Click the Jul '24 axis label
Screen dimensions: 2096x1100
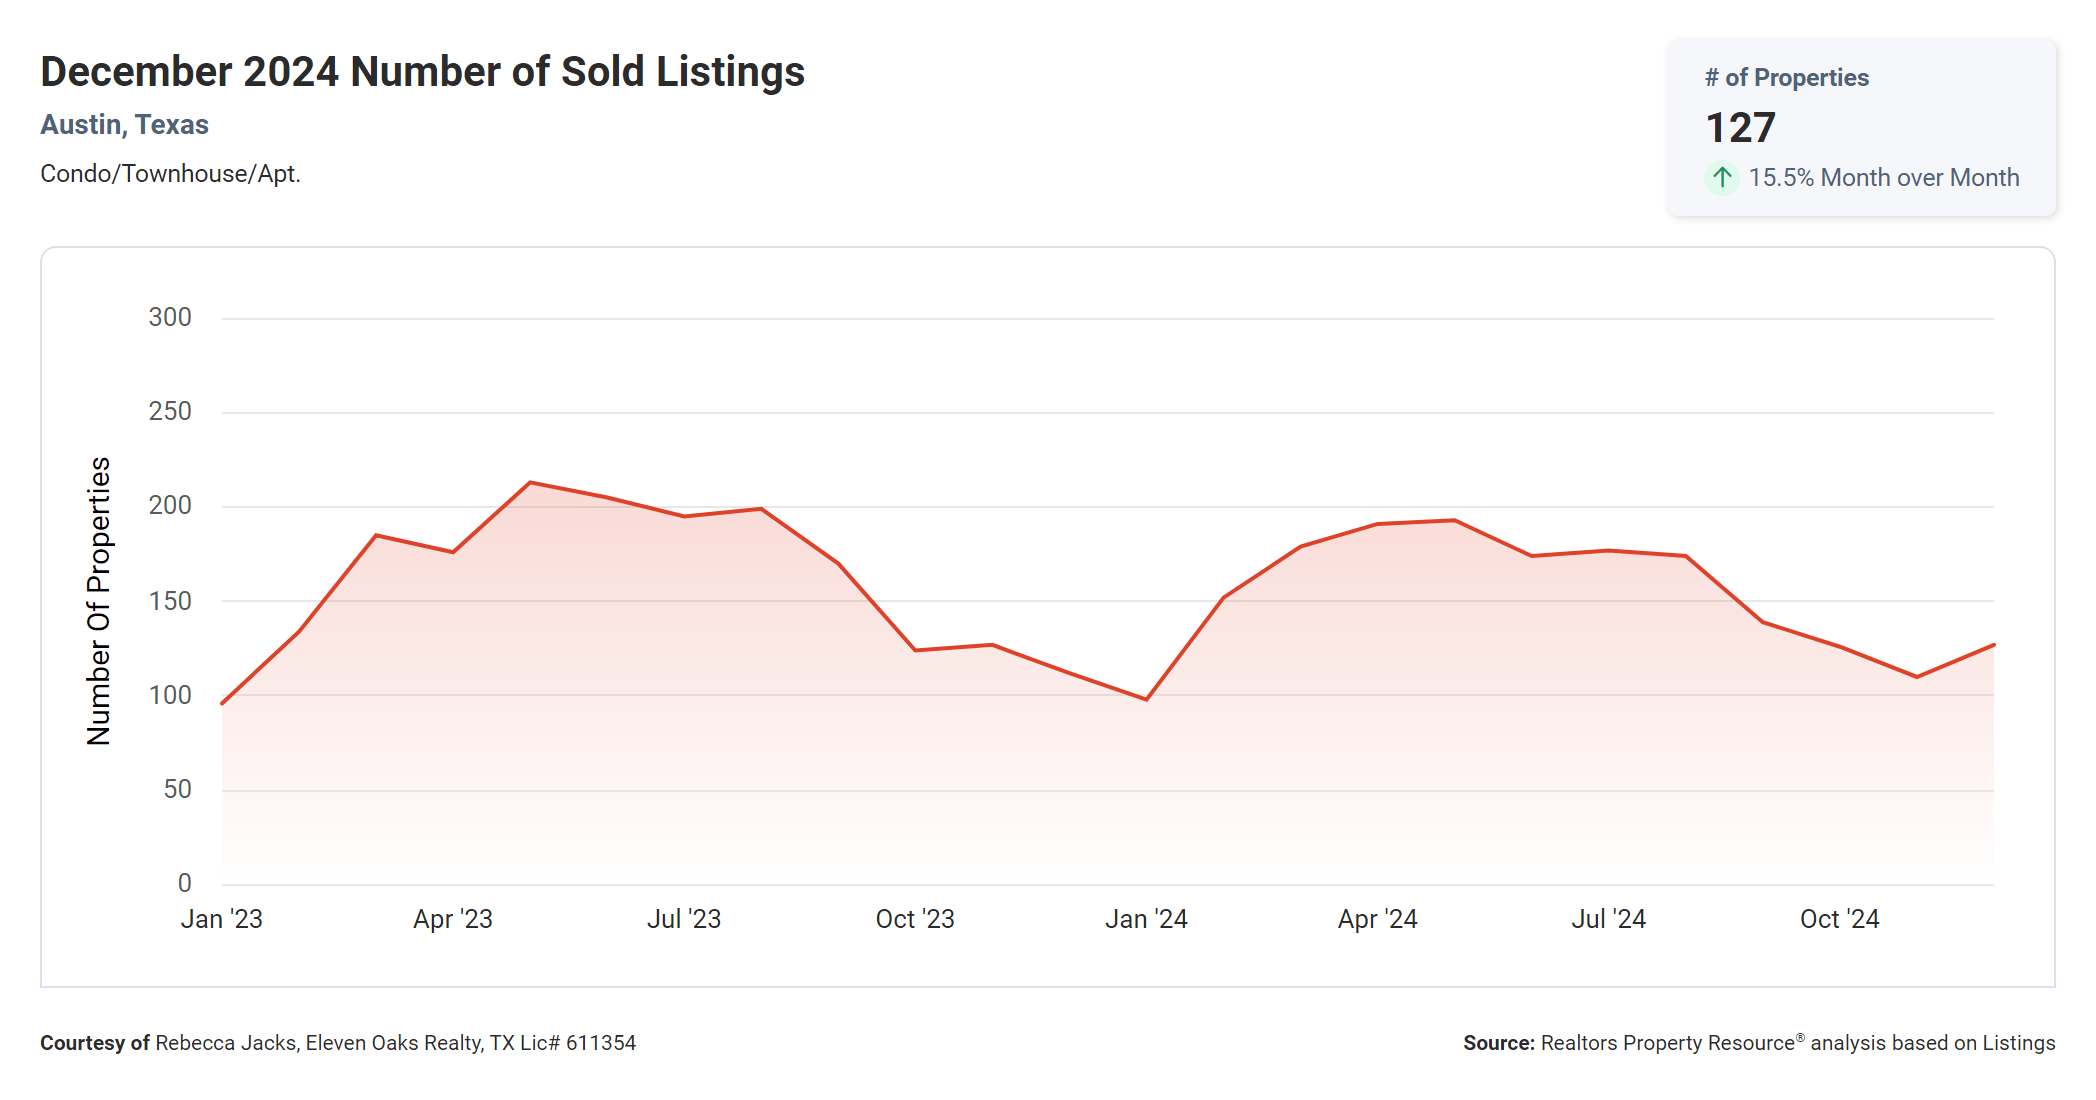pyautogui.click(x=1608, y=919)
